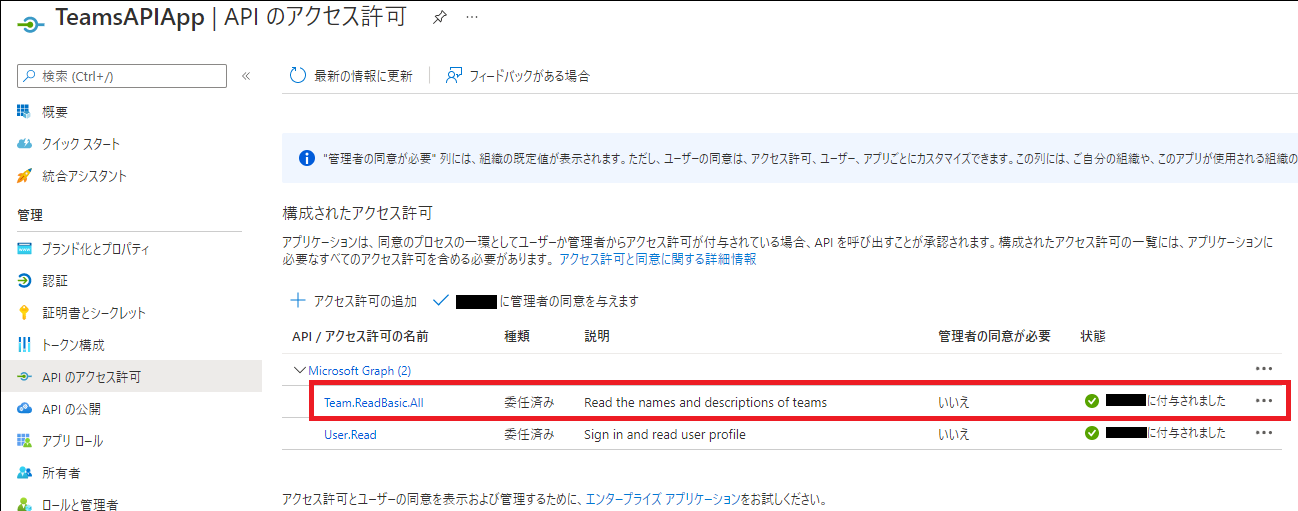Open API の公開 menu item
Screen dimensions: 1298x511
(x=71, y=409)
